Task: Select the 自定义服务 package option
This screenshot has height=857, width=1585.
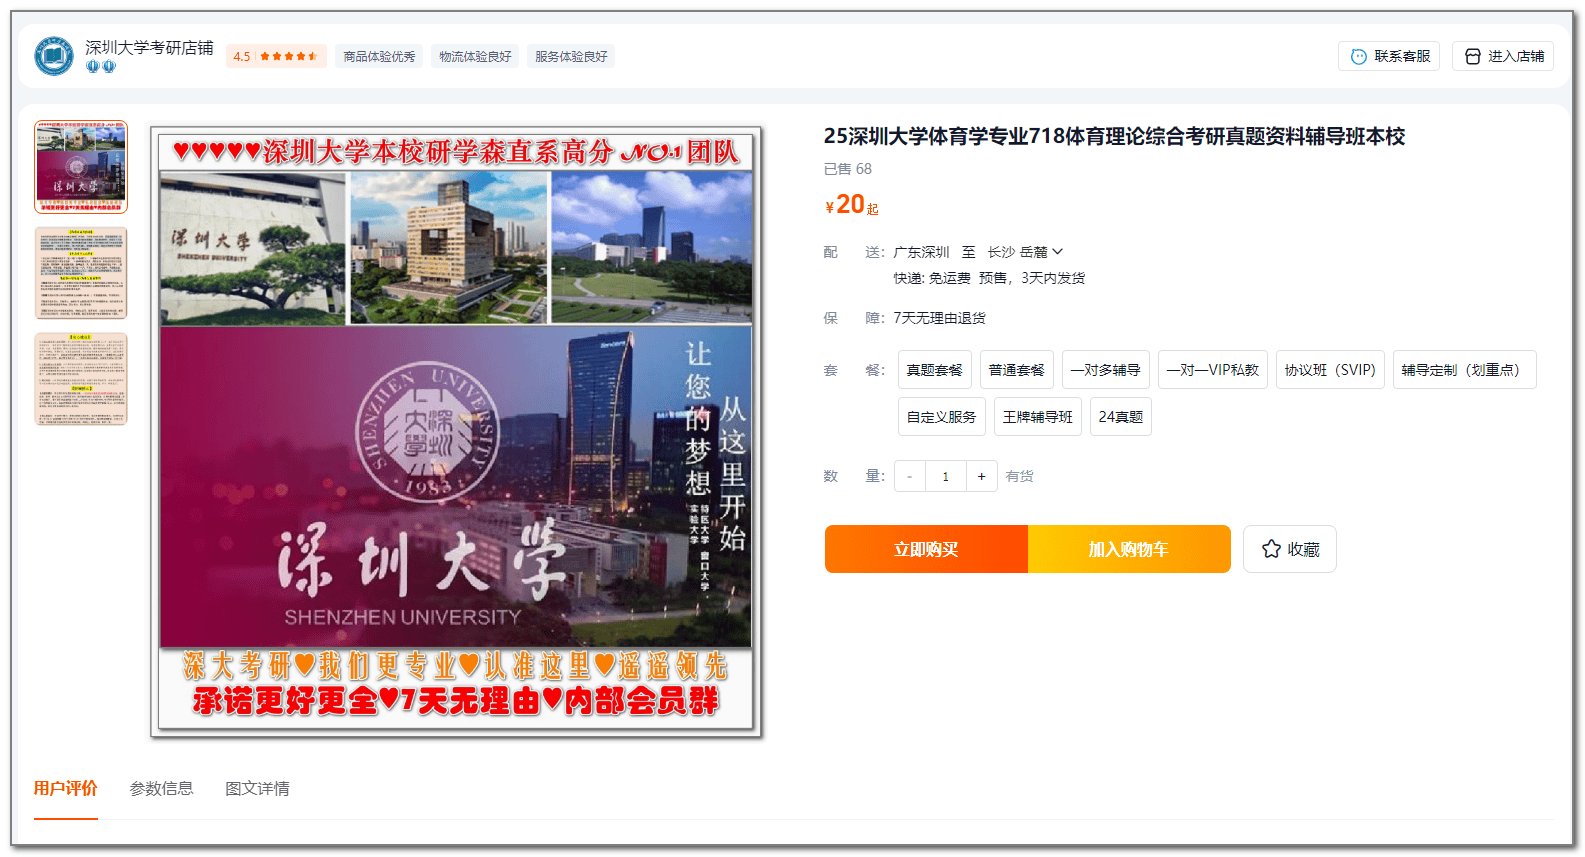Action: click(942, 417)
